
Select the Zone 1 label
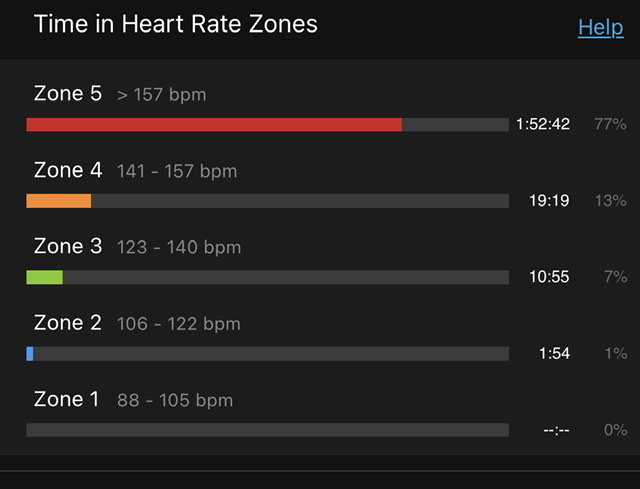click(66, 399)
